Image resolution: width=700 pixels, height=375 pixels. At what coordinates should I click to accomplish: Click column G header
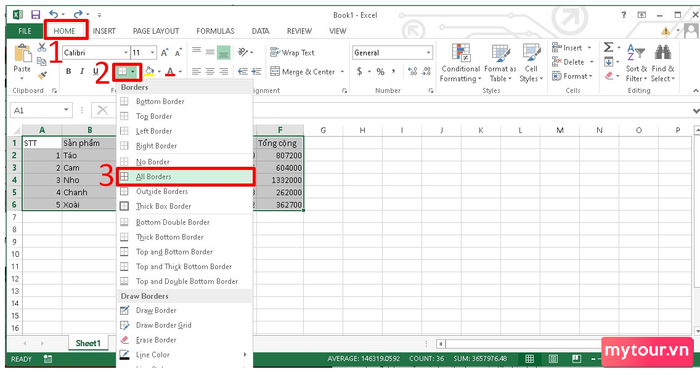point(323,130)
